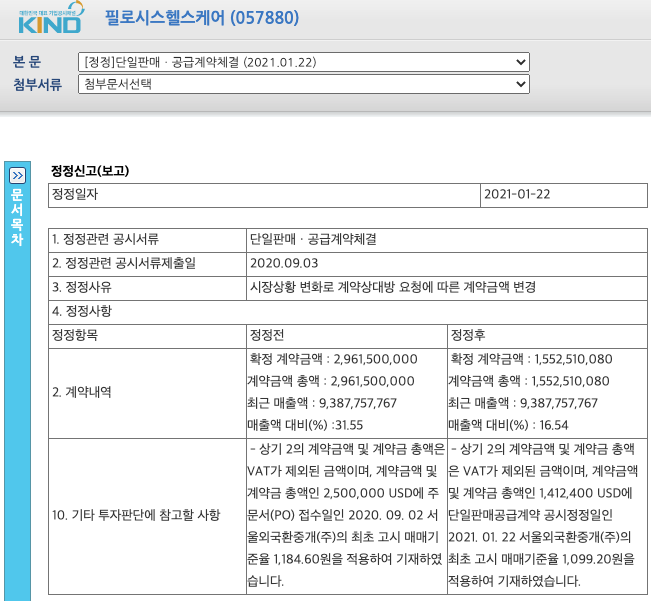Select the 4. 정정사항 row
This screenshot has width=651, height=601.
(348, 312)
